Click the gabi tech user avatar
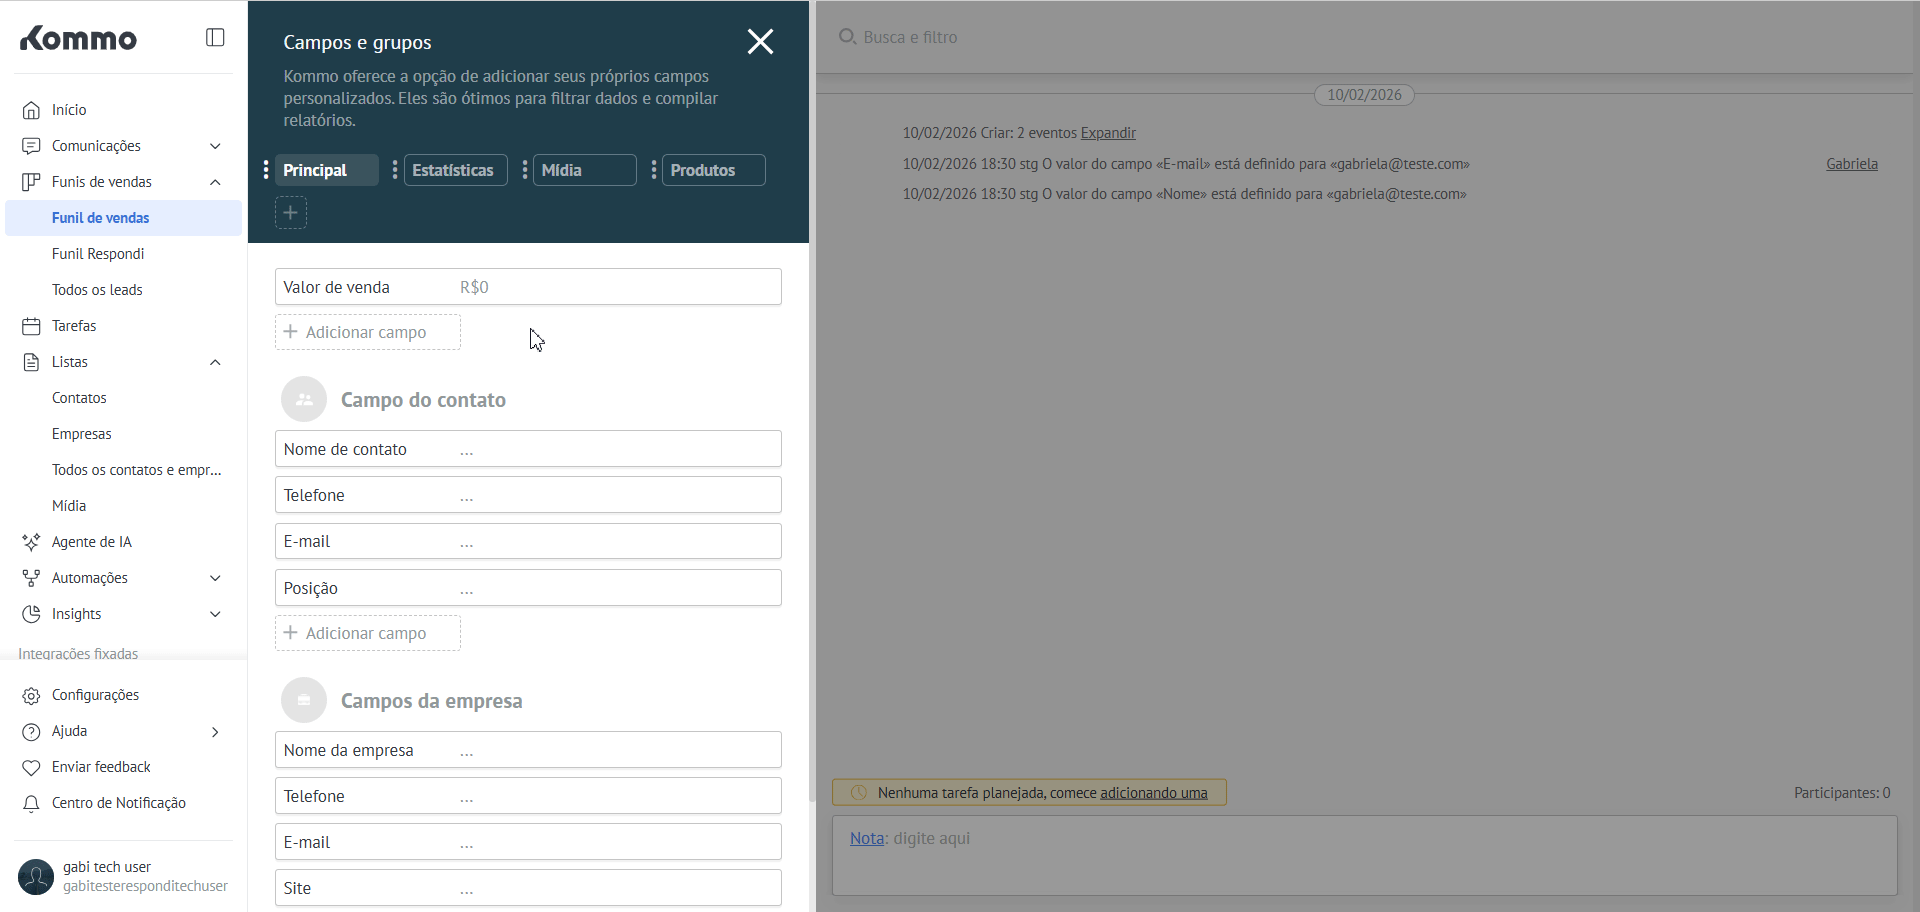The image size is (1920, 912). click(x=36, y=877)
